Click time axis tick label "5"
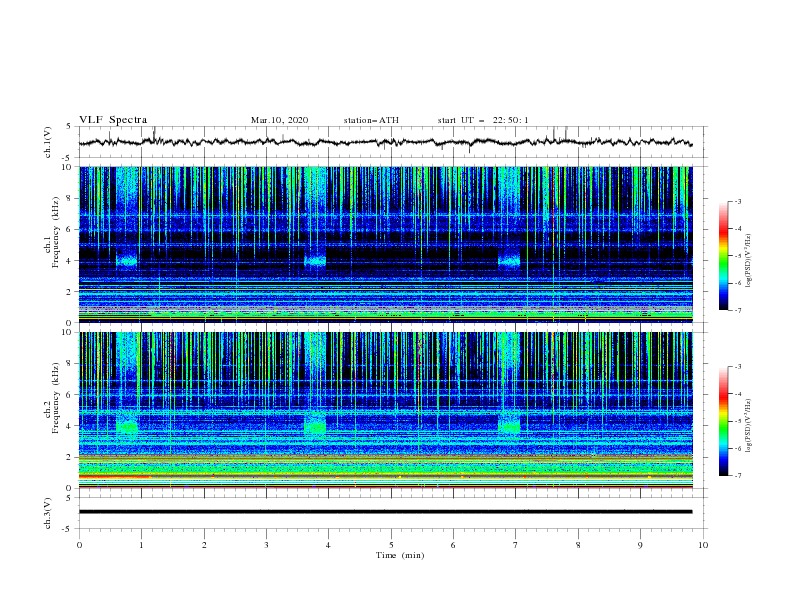This screenshot has height=612, width=792. coord(391,545)
